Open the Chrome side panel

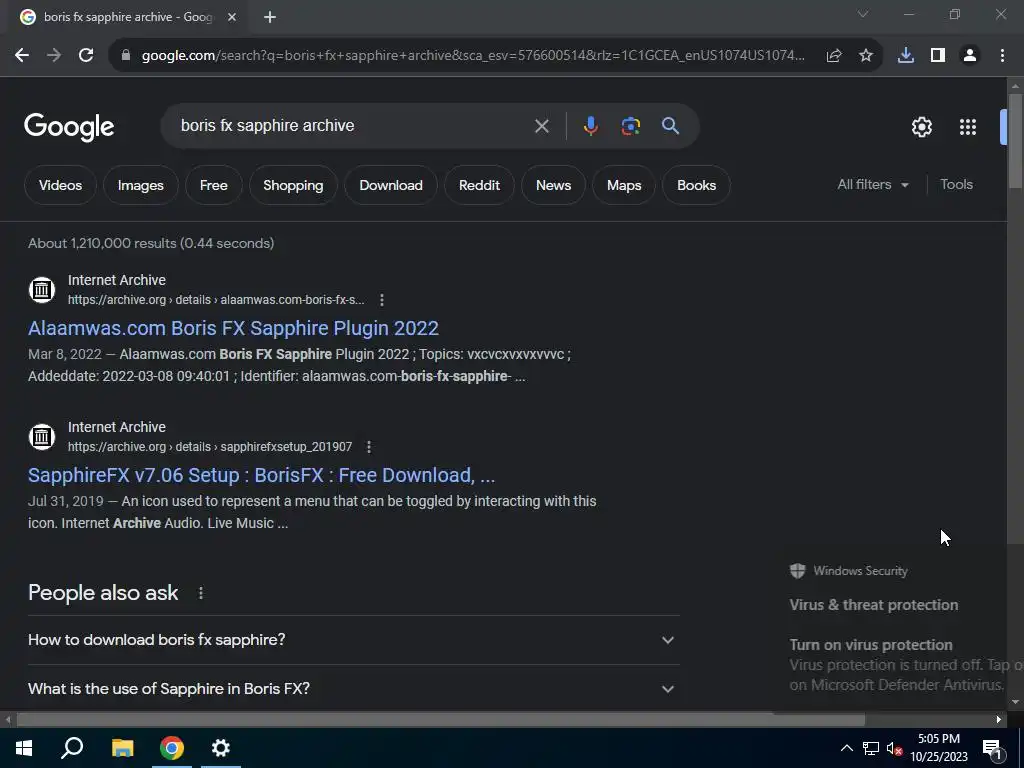coord(938,56)
